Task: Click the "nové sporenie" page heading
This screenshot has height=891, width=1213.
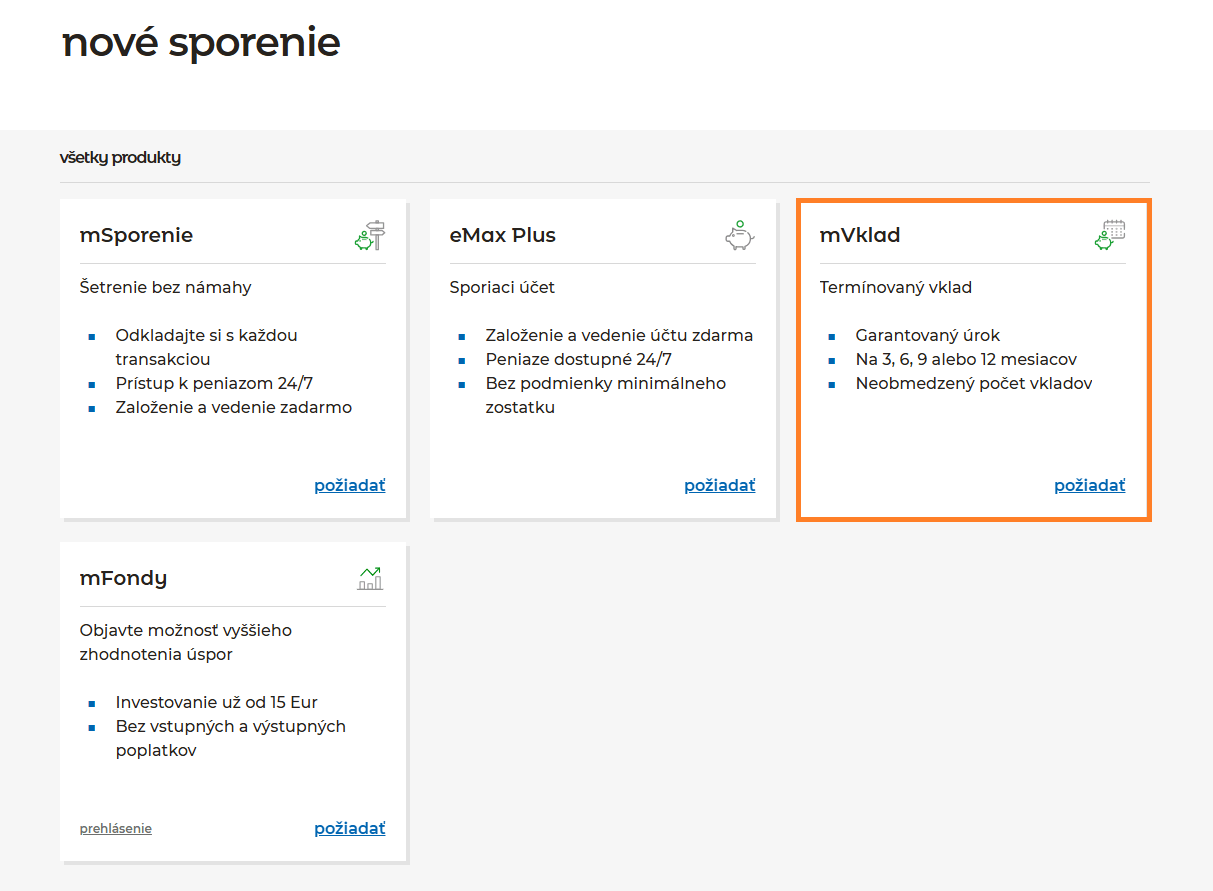Action: coord(201,42)
